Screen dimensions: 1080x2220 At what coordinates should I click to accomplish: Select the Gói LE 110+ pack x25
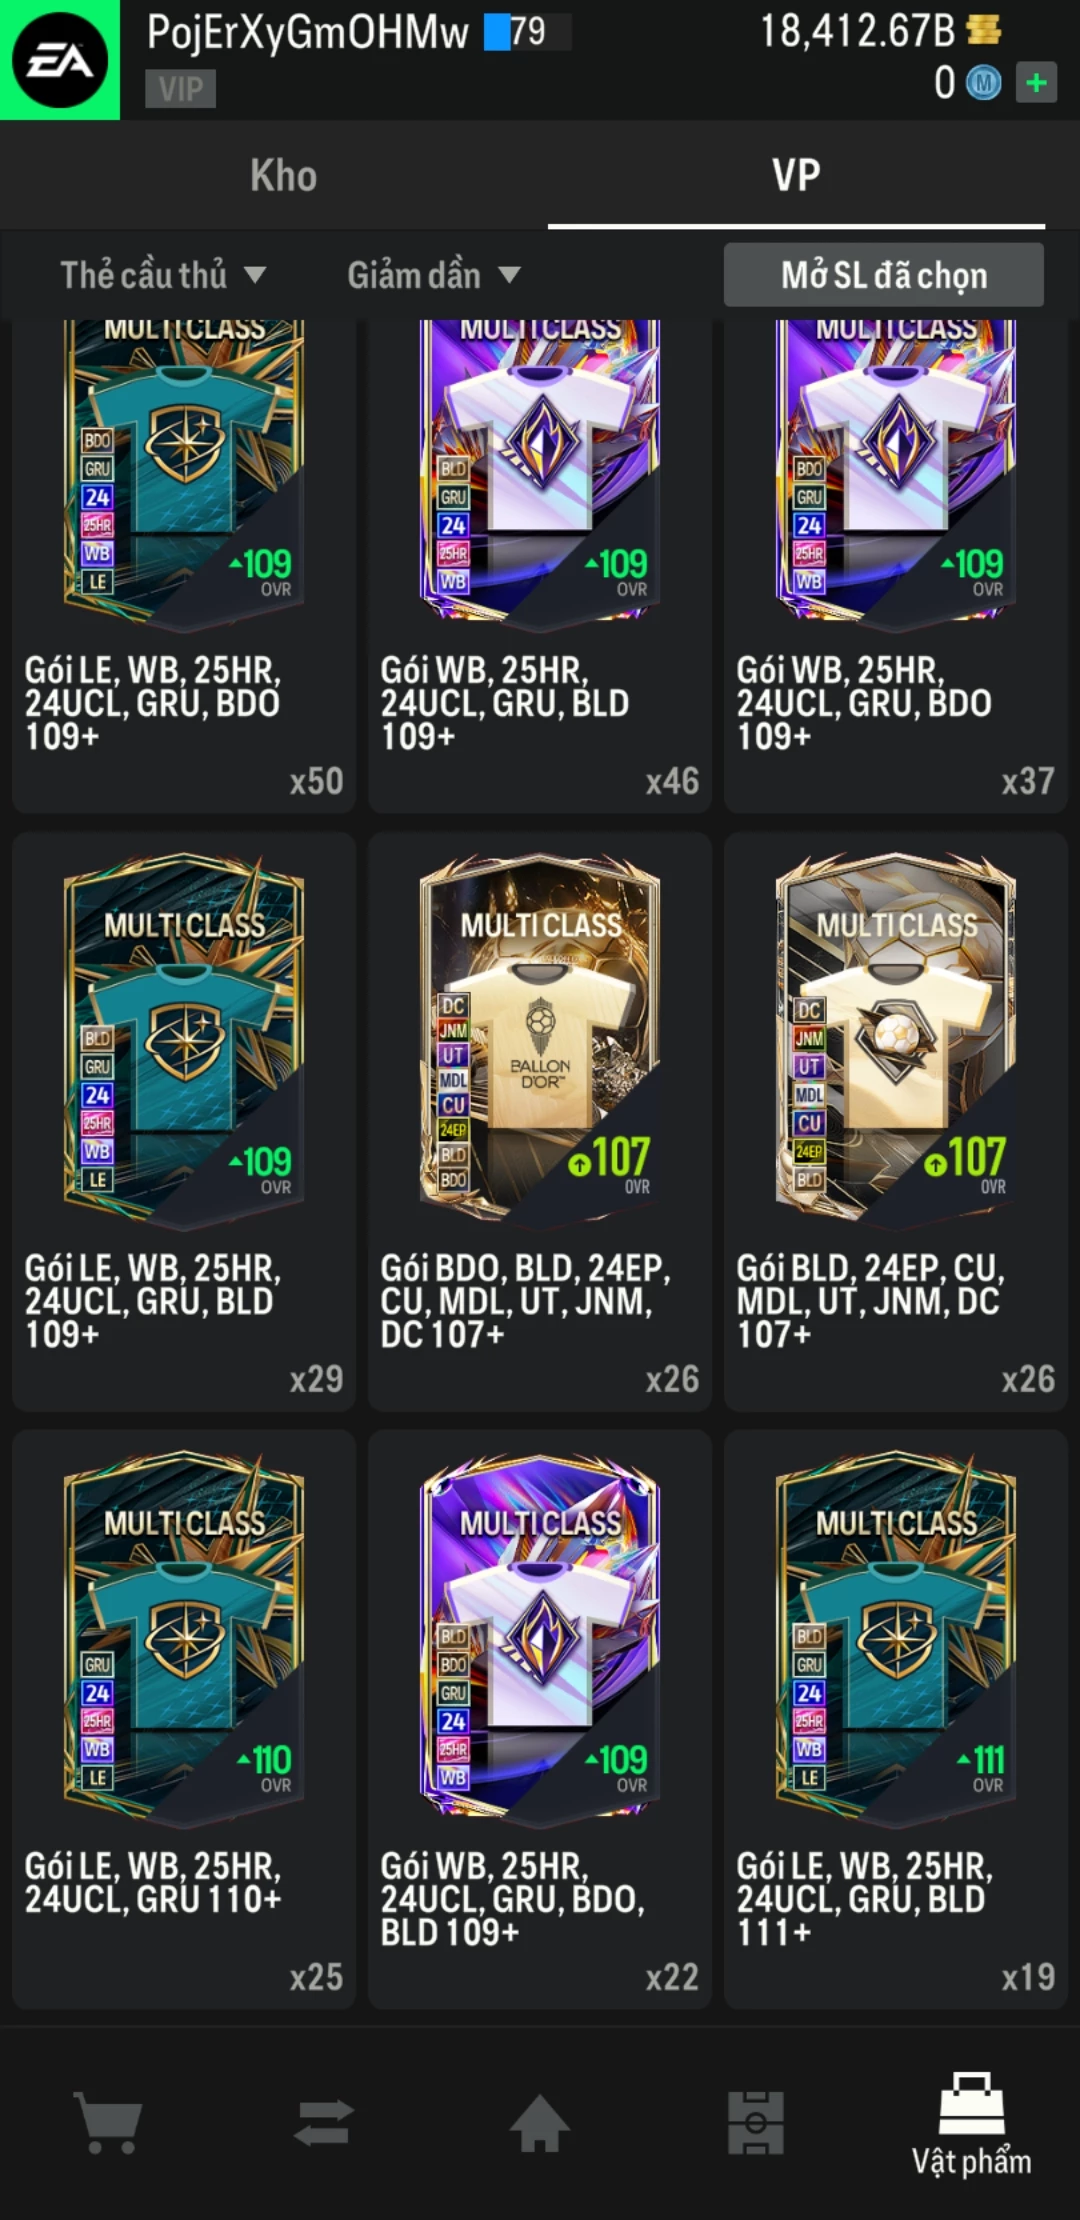[x=184, y=1720]
